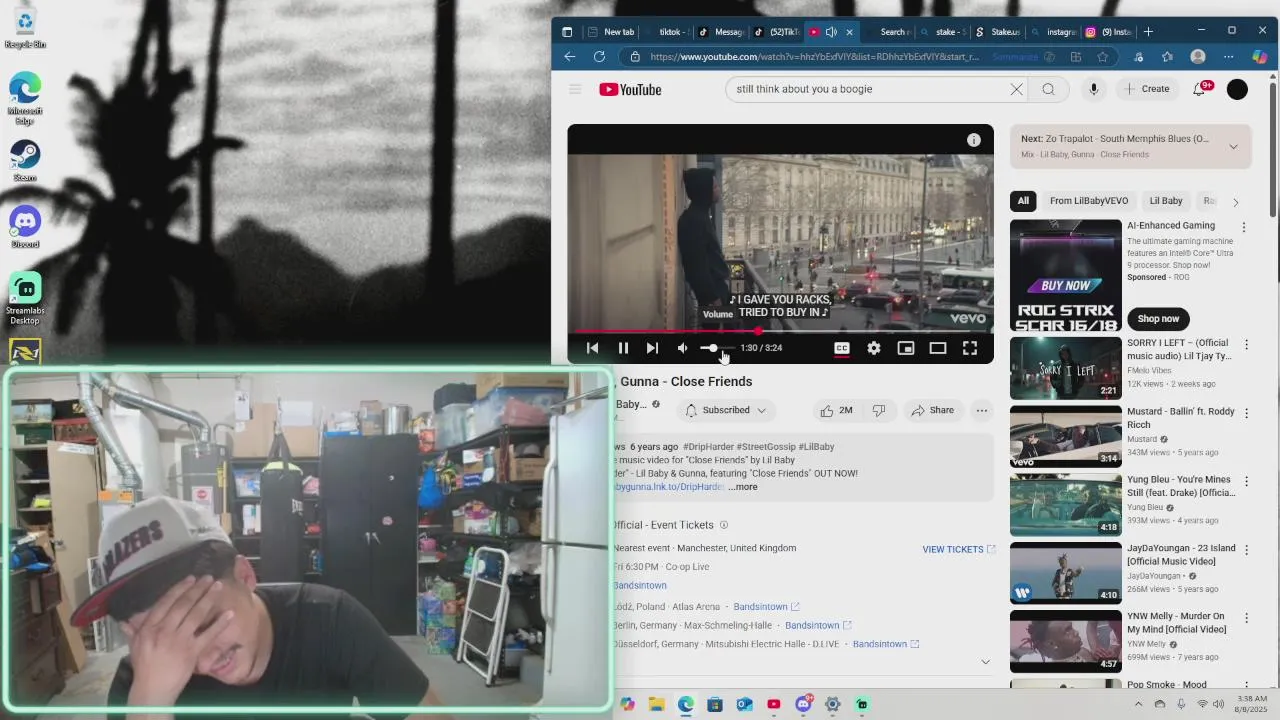Skip to next video in player
Image resolution: width=1280 pixels, height=720 pixels.
[x=652, y=348]
